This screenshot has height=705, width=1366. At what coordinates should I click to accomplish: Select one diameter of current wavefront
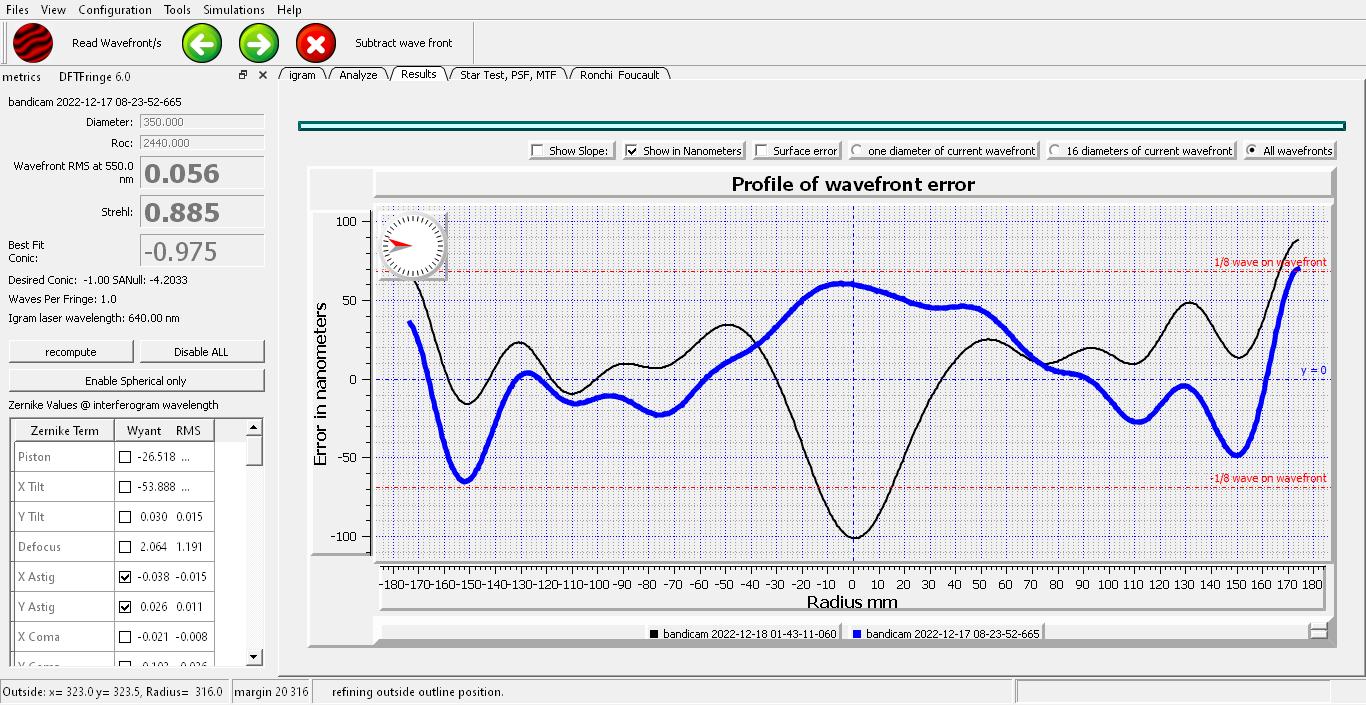pos(857,151)
